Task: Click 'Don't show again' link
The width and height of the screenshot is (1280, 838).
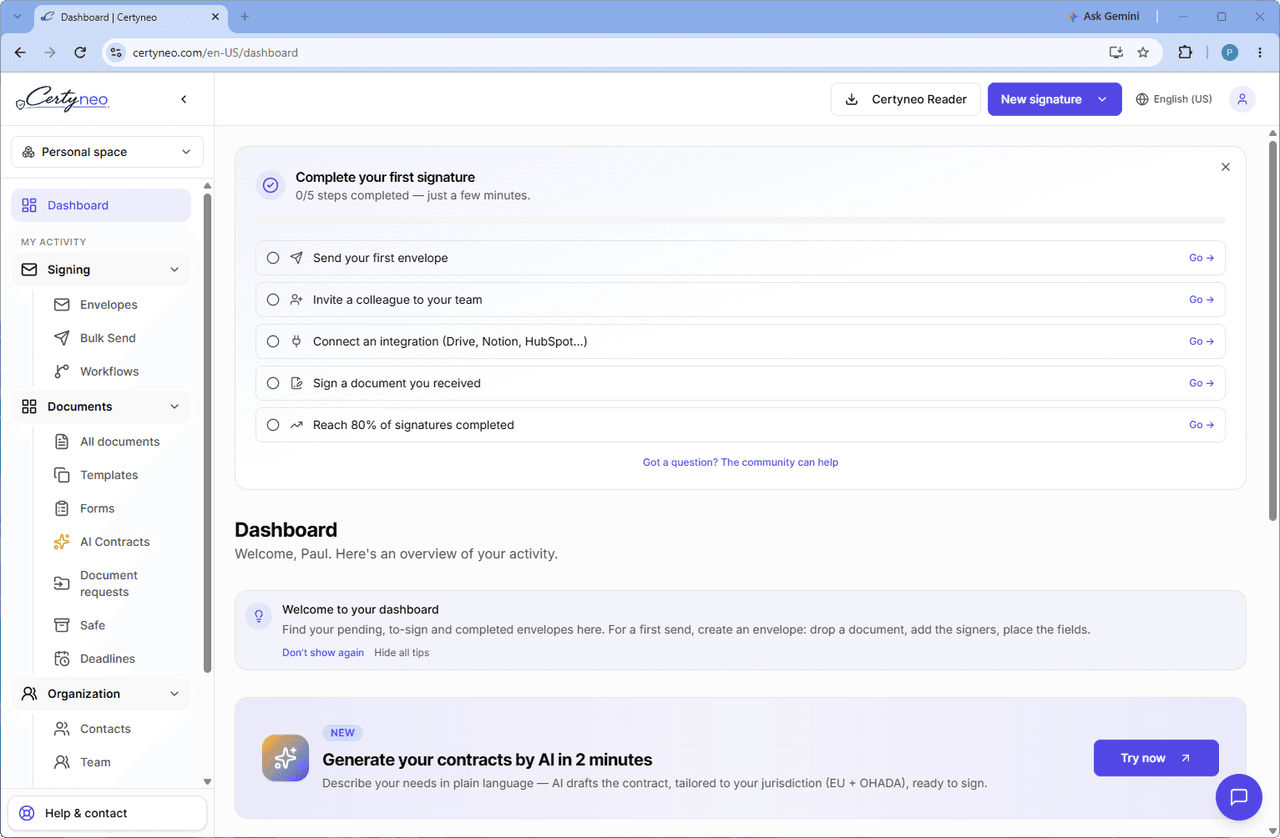Action: 323,653
